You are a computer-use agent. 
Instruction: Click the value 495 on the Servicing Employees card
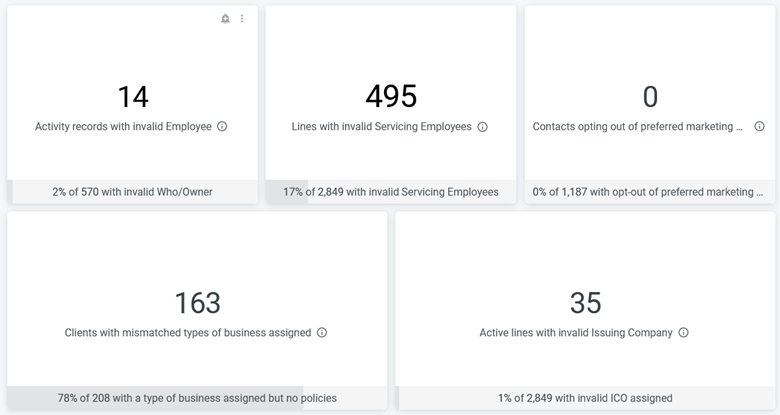click(391, 96)
